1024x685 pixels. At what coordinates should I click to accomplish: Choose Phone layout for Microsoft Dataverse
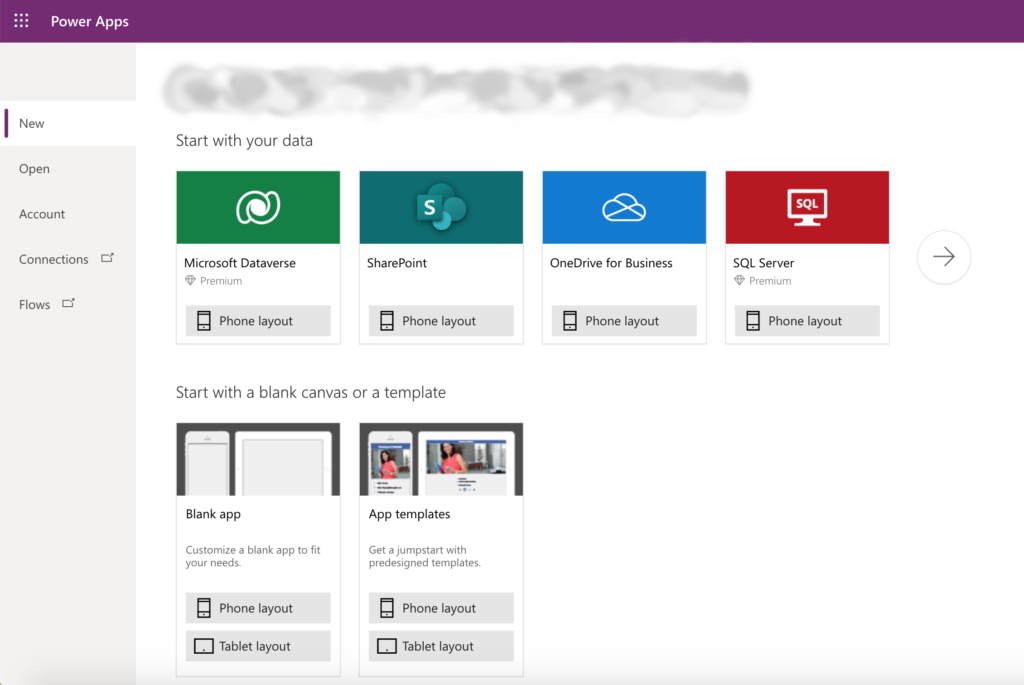pyautogui.click(x=258, y=321)
